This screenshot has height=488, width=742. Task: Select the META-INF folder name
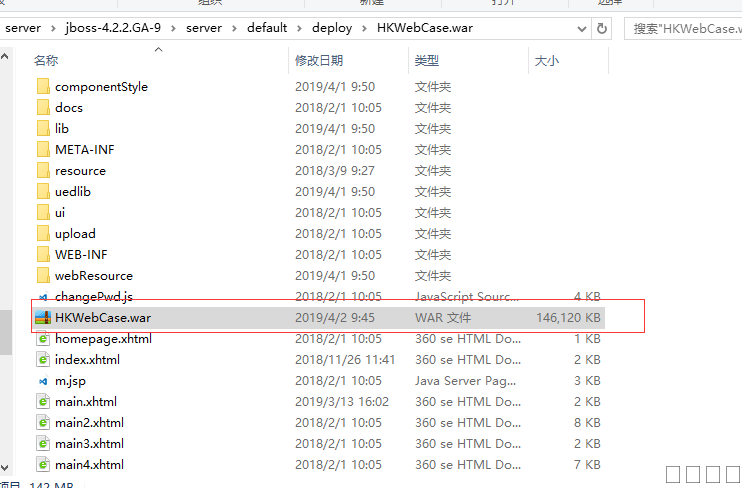coord(85,150)
